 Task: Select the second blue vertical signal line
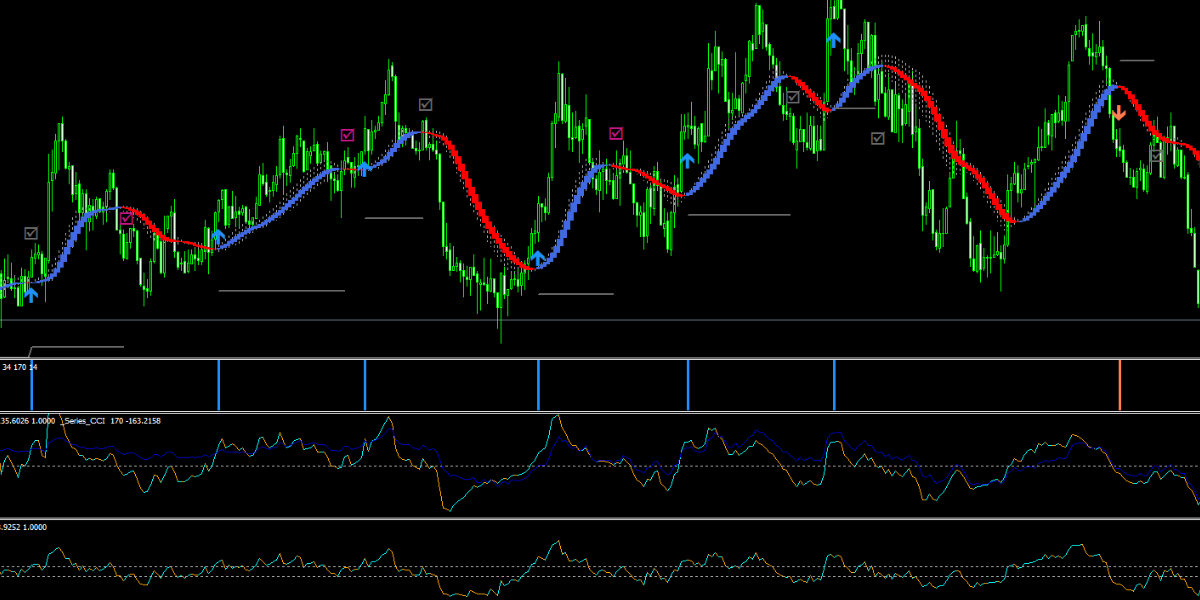click(x=219, y=385)
